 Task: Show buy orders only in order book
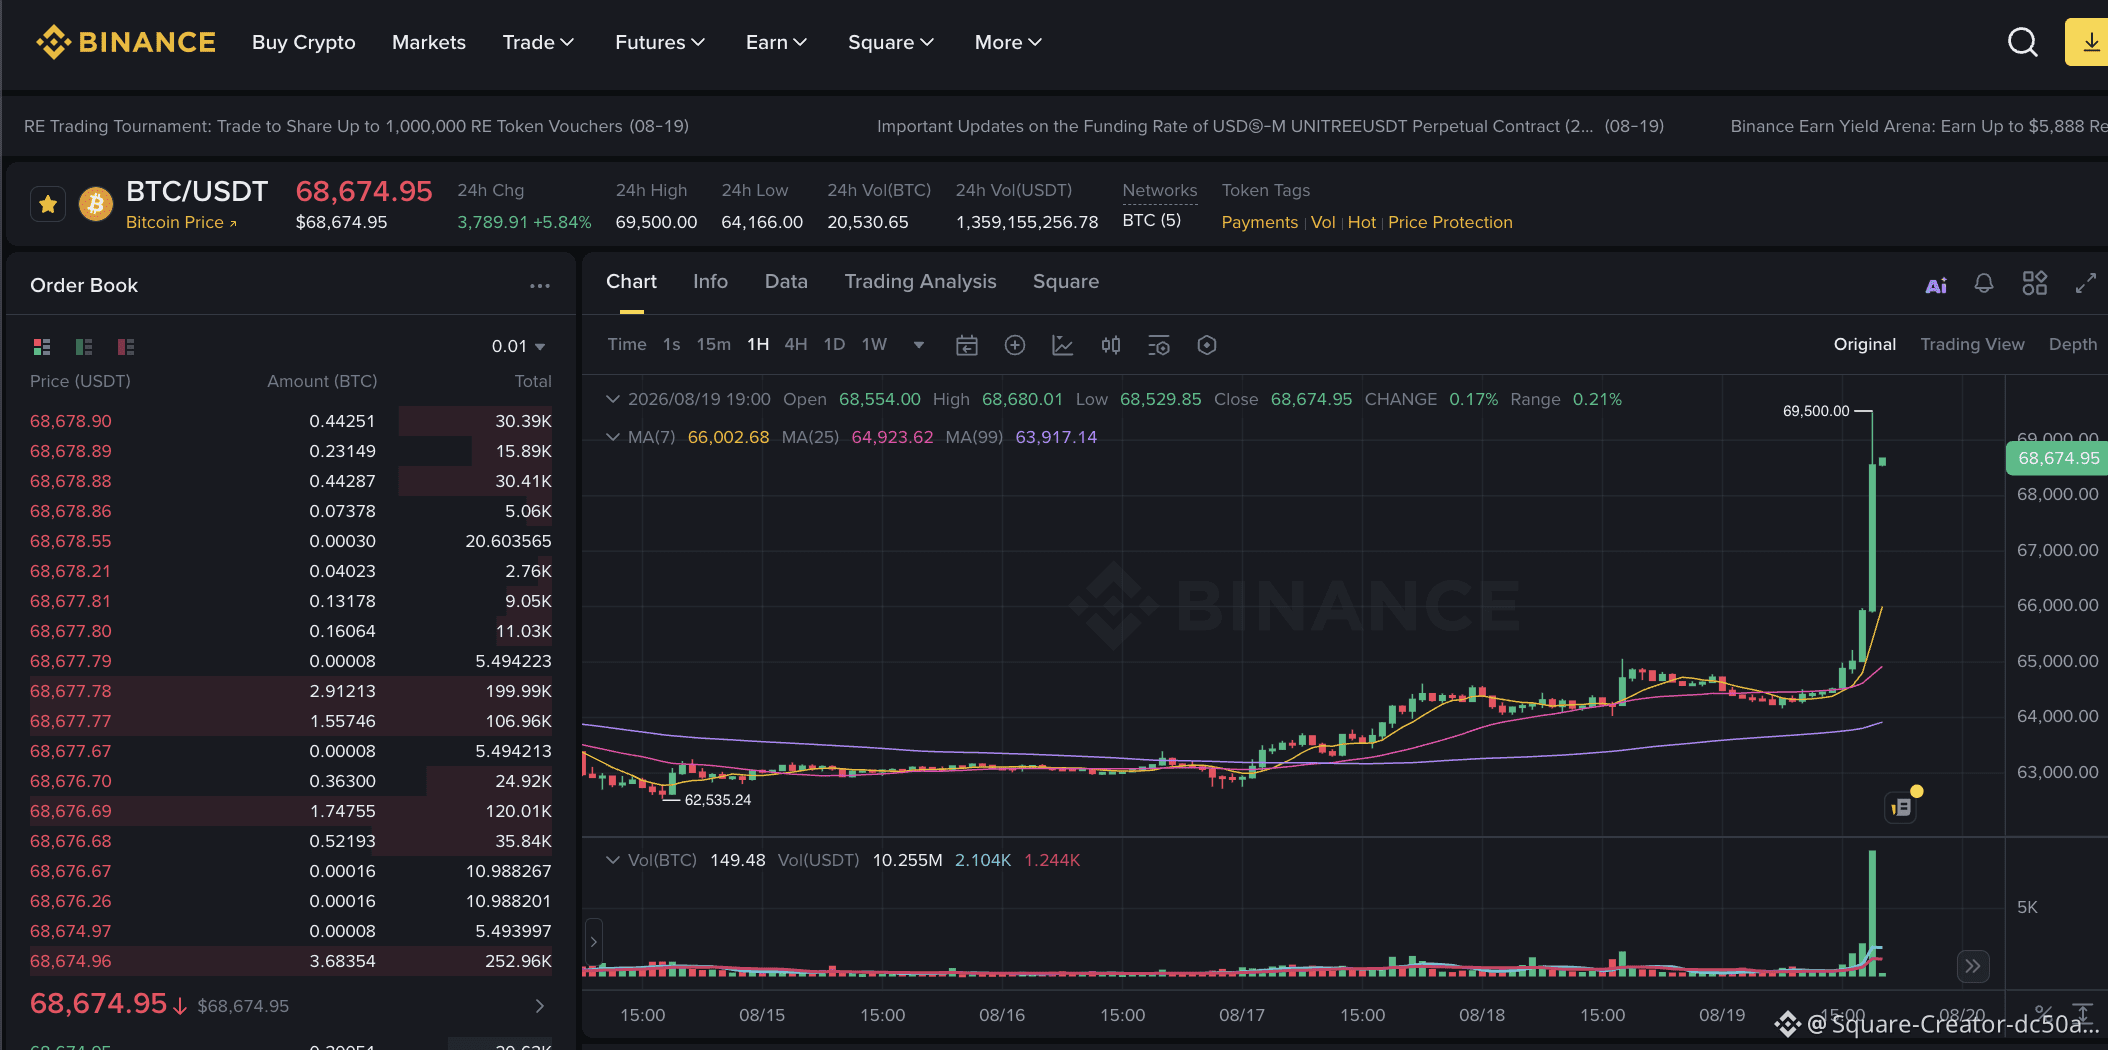tap(84, 347)
